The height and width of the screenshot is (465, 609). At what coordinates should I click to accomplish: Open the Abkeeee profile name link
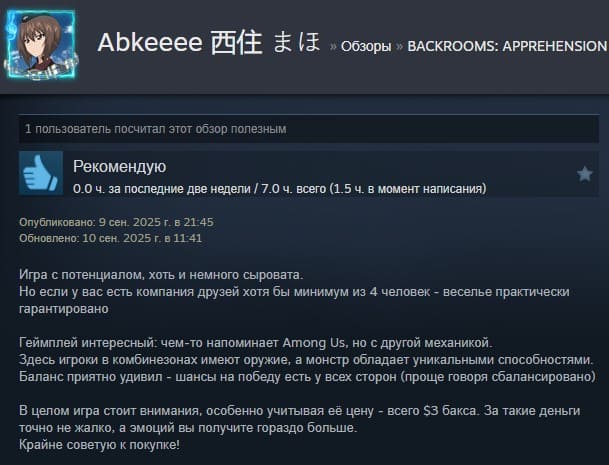(150, 42)
